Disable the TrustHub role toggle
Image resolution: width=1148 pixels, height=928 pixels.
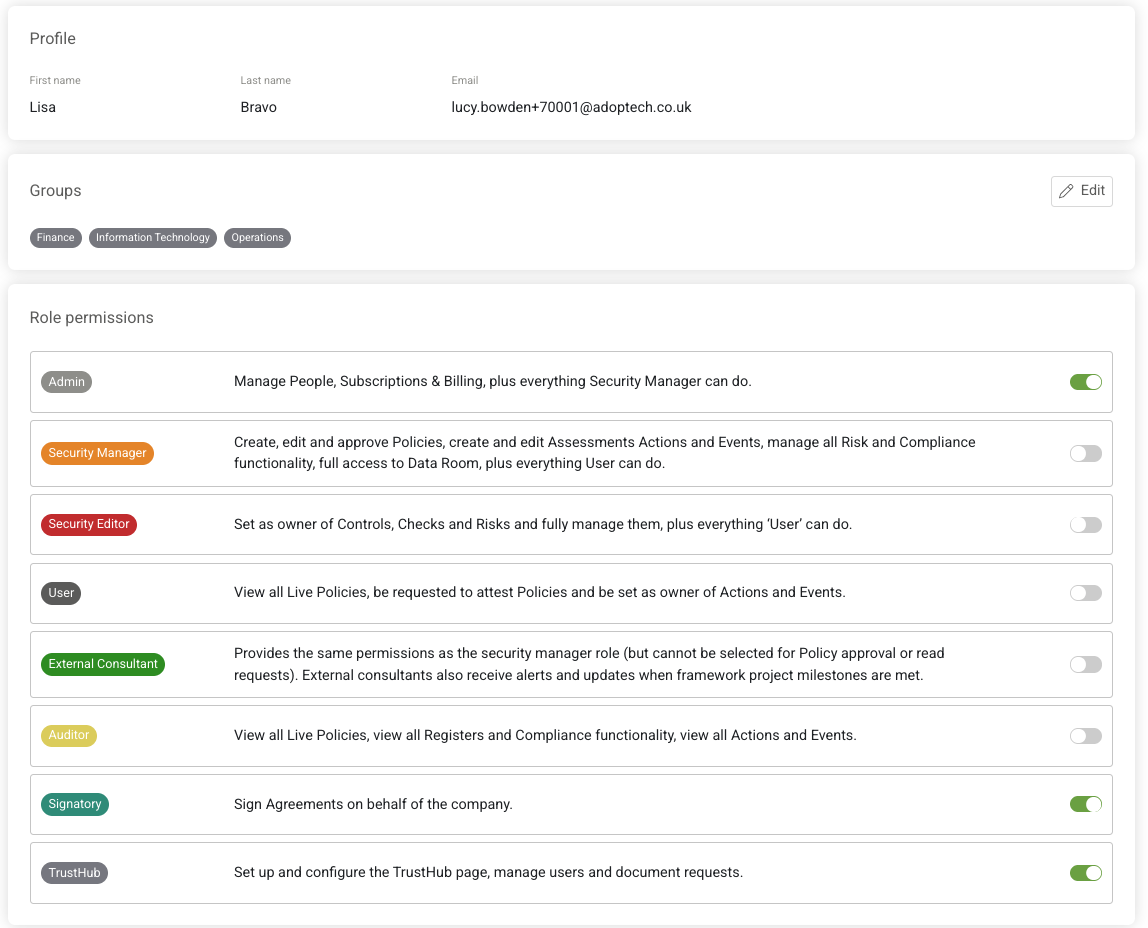(x=1085, y=873)
